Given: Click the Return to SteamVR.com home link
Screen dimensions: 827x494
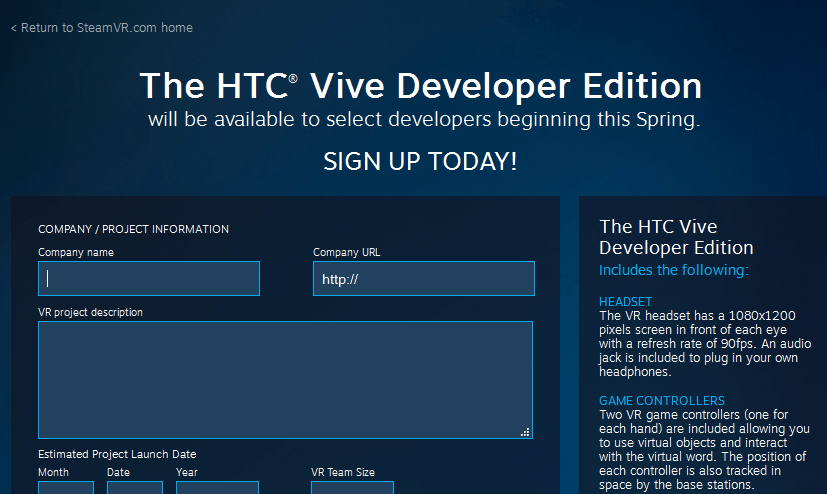Looking at the screenshot, I should [102, 28].
